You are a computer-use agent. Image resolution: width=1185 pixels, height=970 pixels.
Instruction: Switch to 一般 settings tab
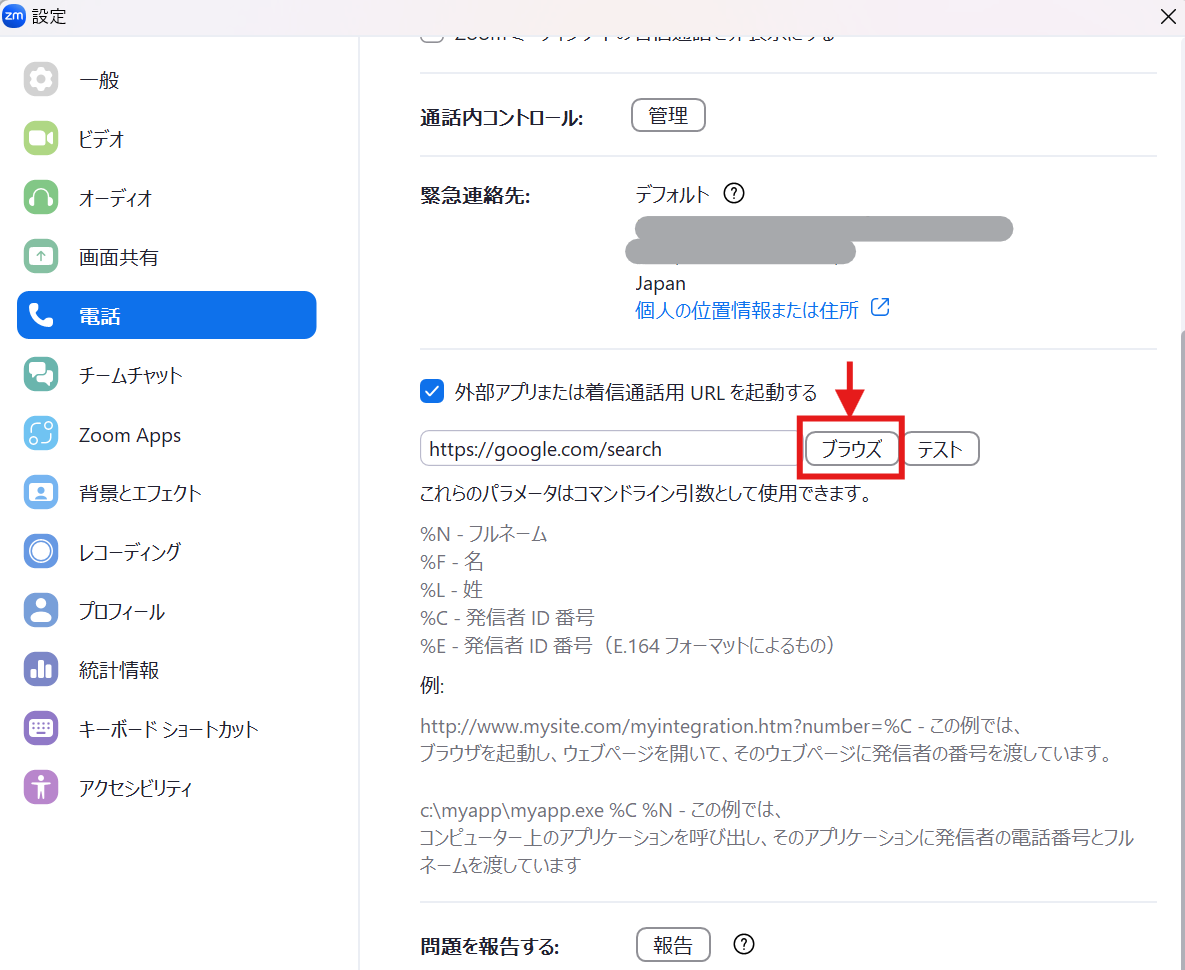click(x=166, y=79)
